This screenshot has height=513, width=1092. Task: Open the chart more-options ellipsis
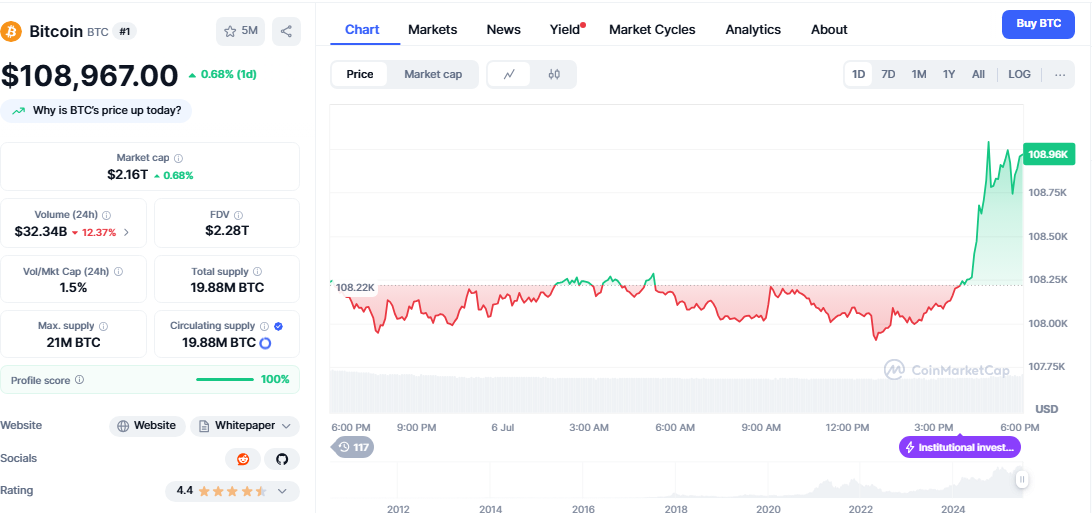click(x=1060, y=74)
